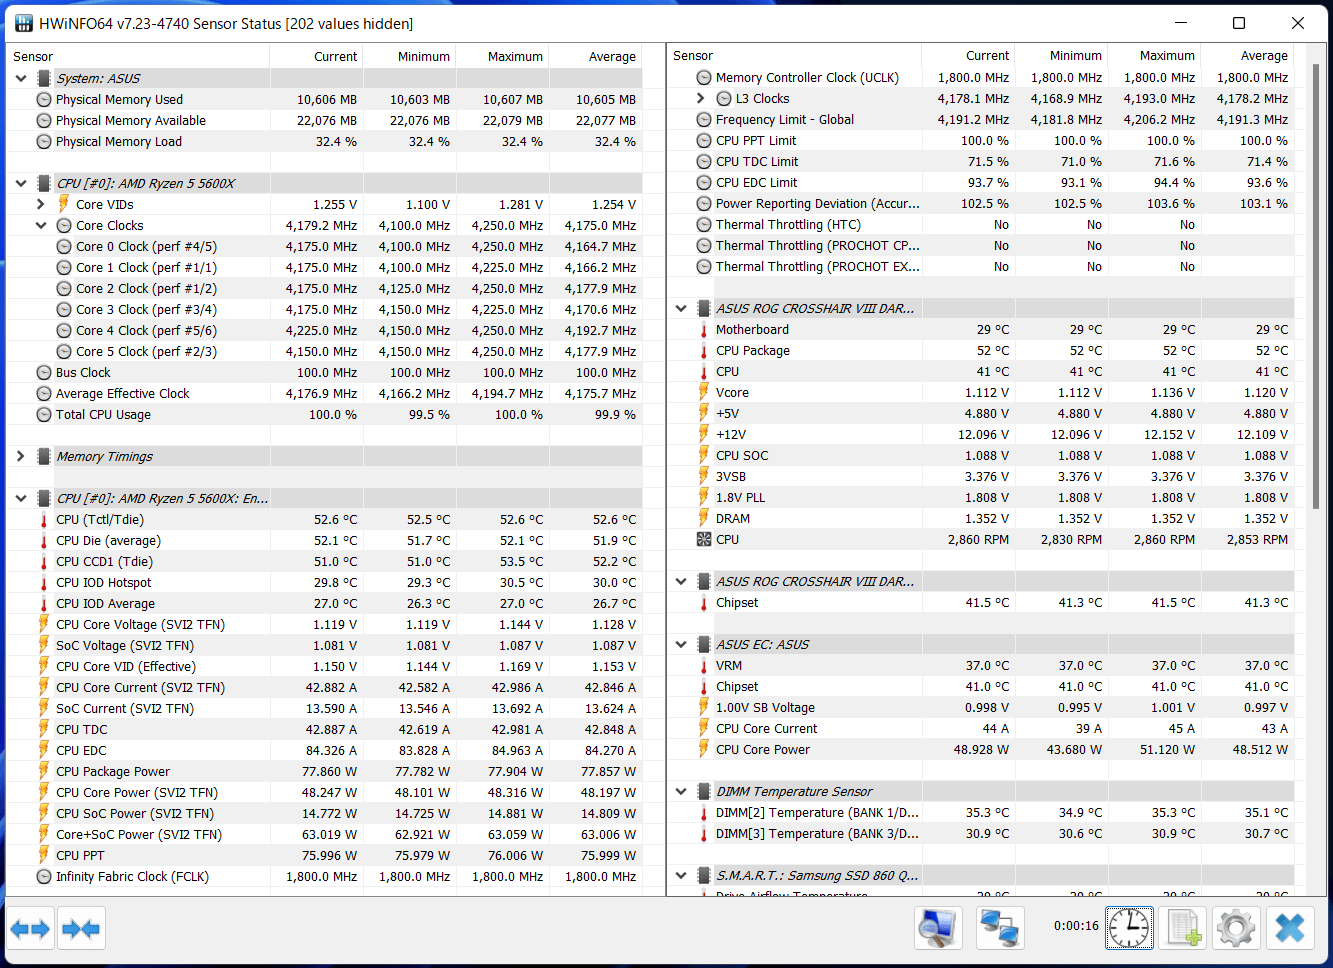This screenshot has height=968, width=1333.
Task: Select the Frequency Limit - Global row
Action: tap(981, 120)
